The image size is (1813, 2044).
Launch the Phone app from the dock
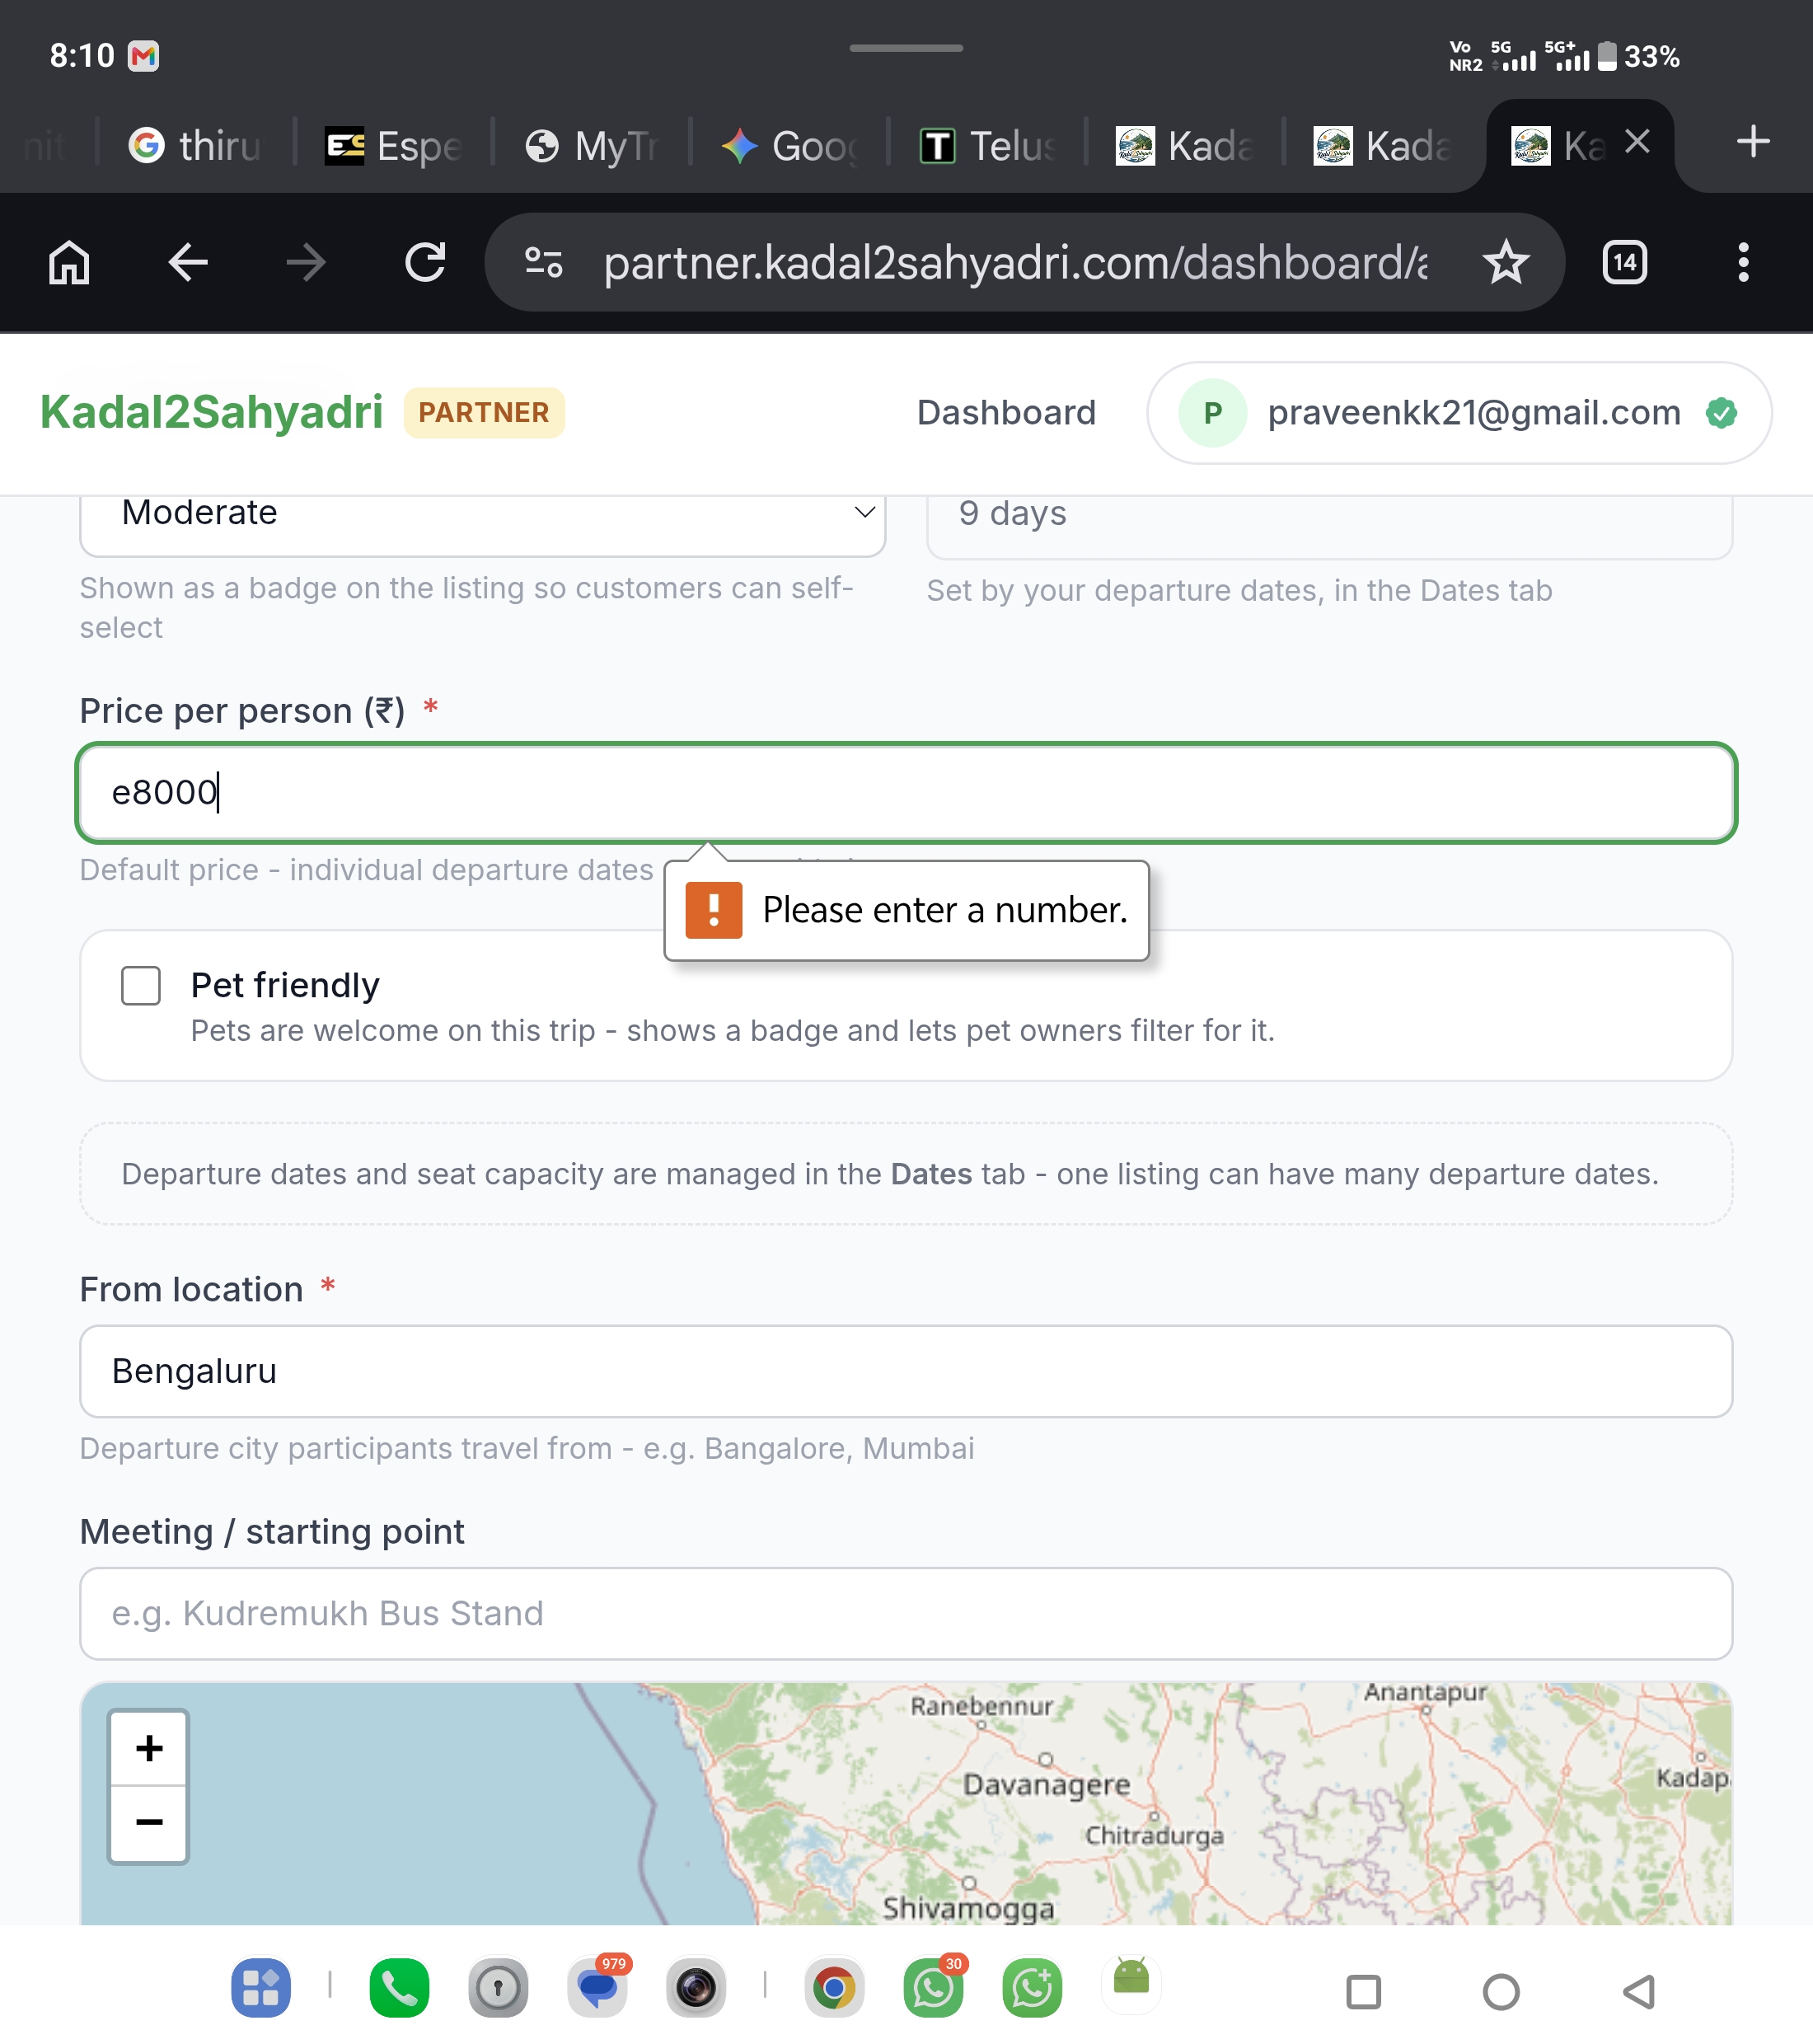pyautogui.click(x=399, y=1988)
